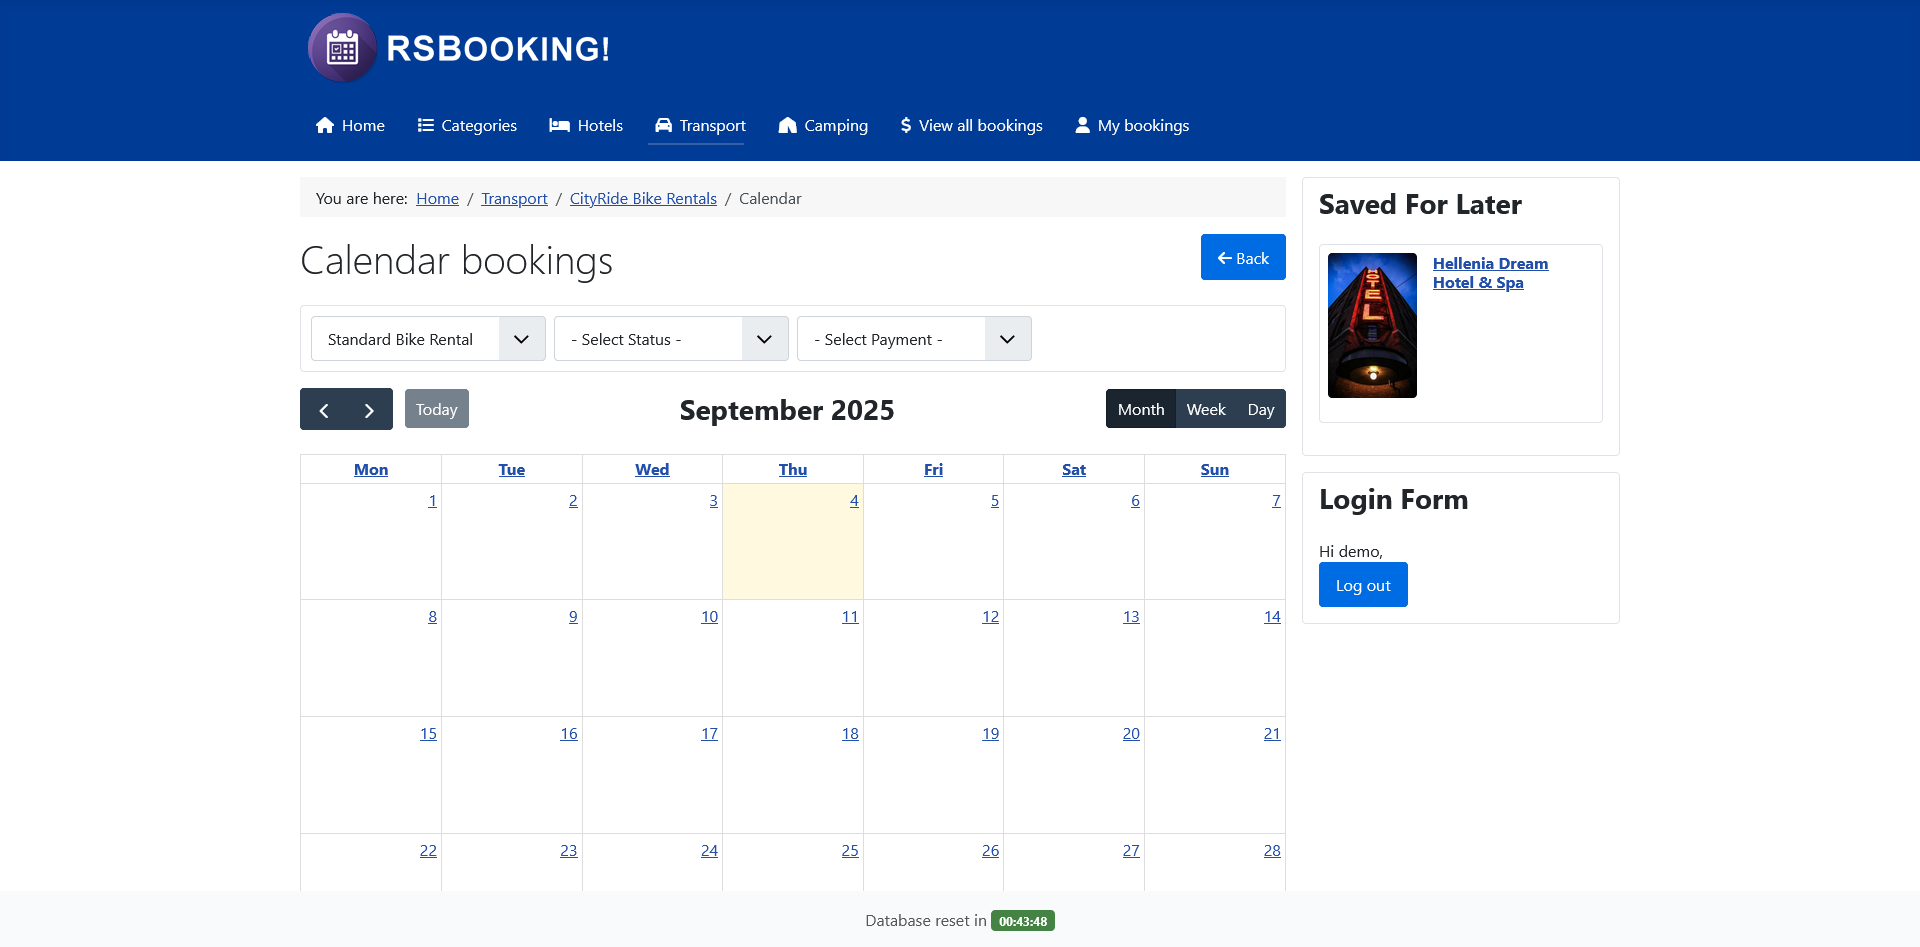This screenshot has width=1920, height=947.
Task: Select date 22 in calendar
Action: click(428, 850)
